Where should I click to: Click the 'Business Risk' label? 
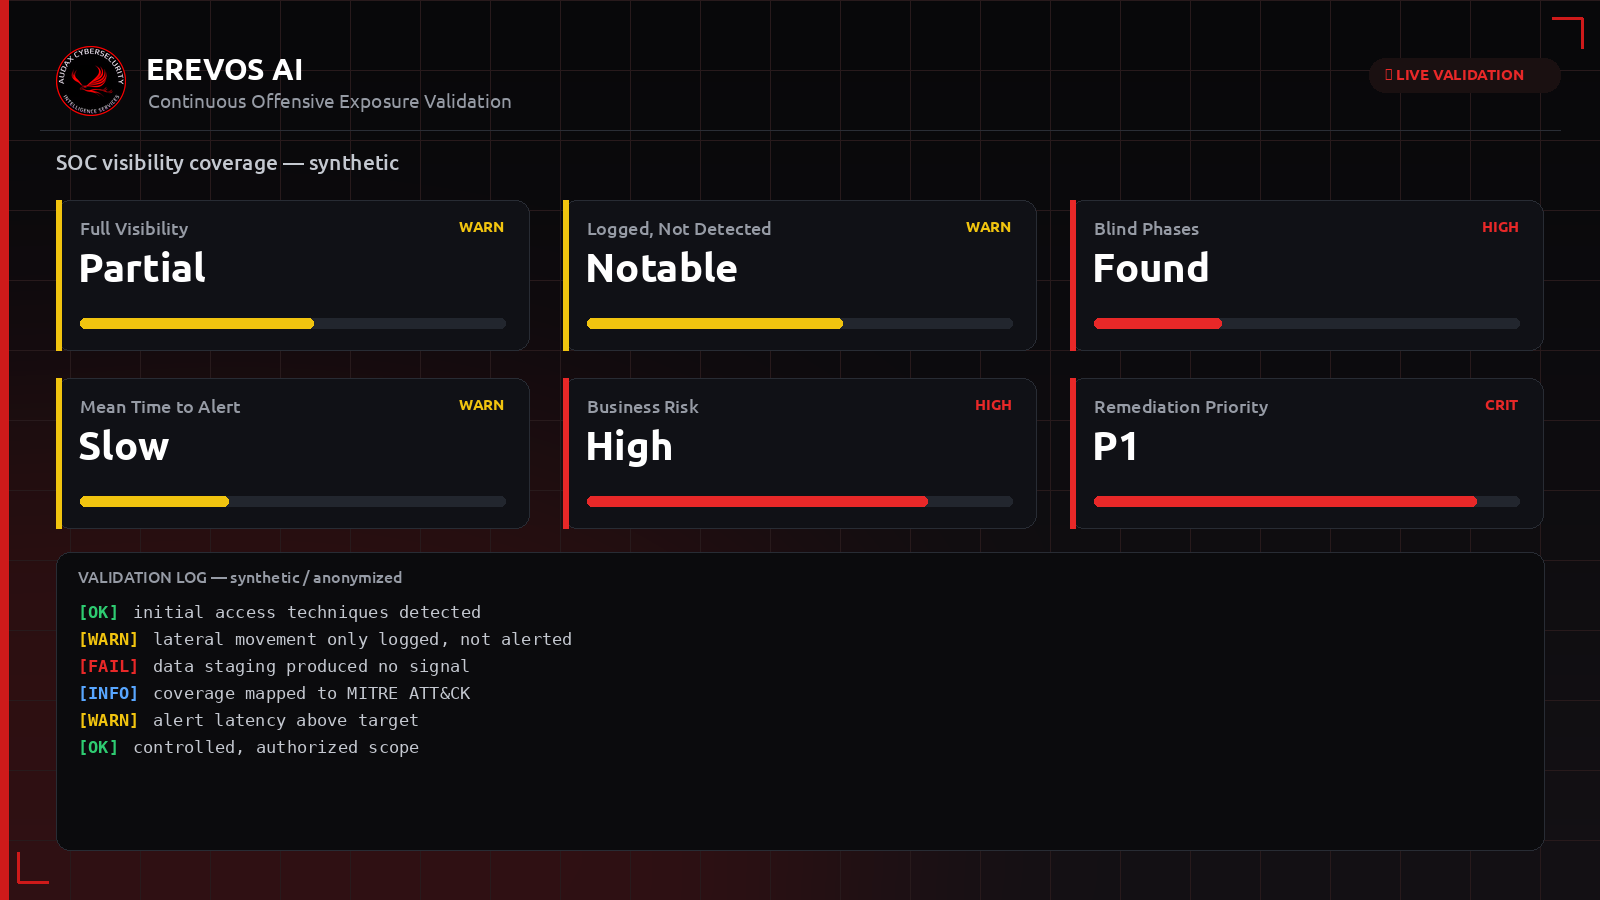(x=643, y=407)
